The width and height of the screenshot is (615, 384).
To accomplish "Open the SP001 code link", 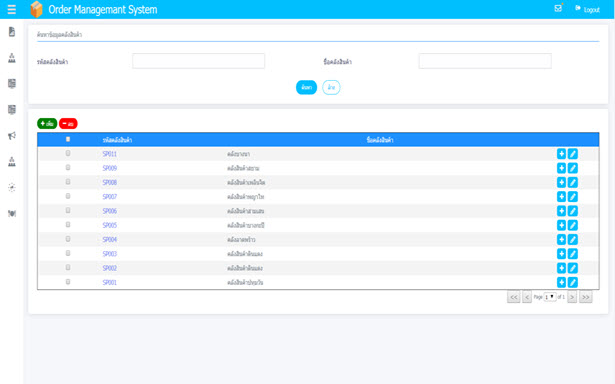I will click(x=109, y=282).
